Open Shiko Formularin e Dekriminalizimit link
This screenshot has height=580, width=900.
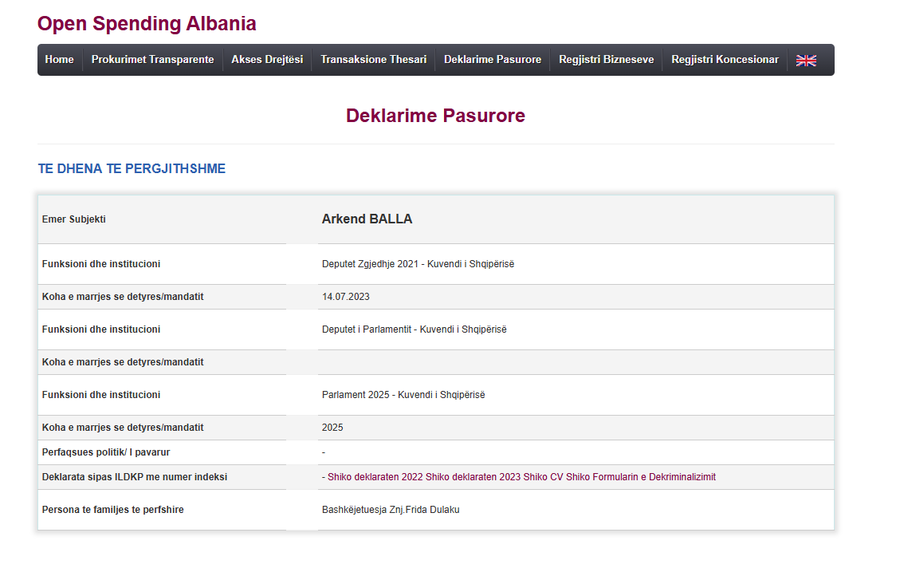point(641,477)
